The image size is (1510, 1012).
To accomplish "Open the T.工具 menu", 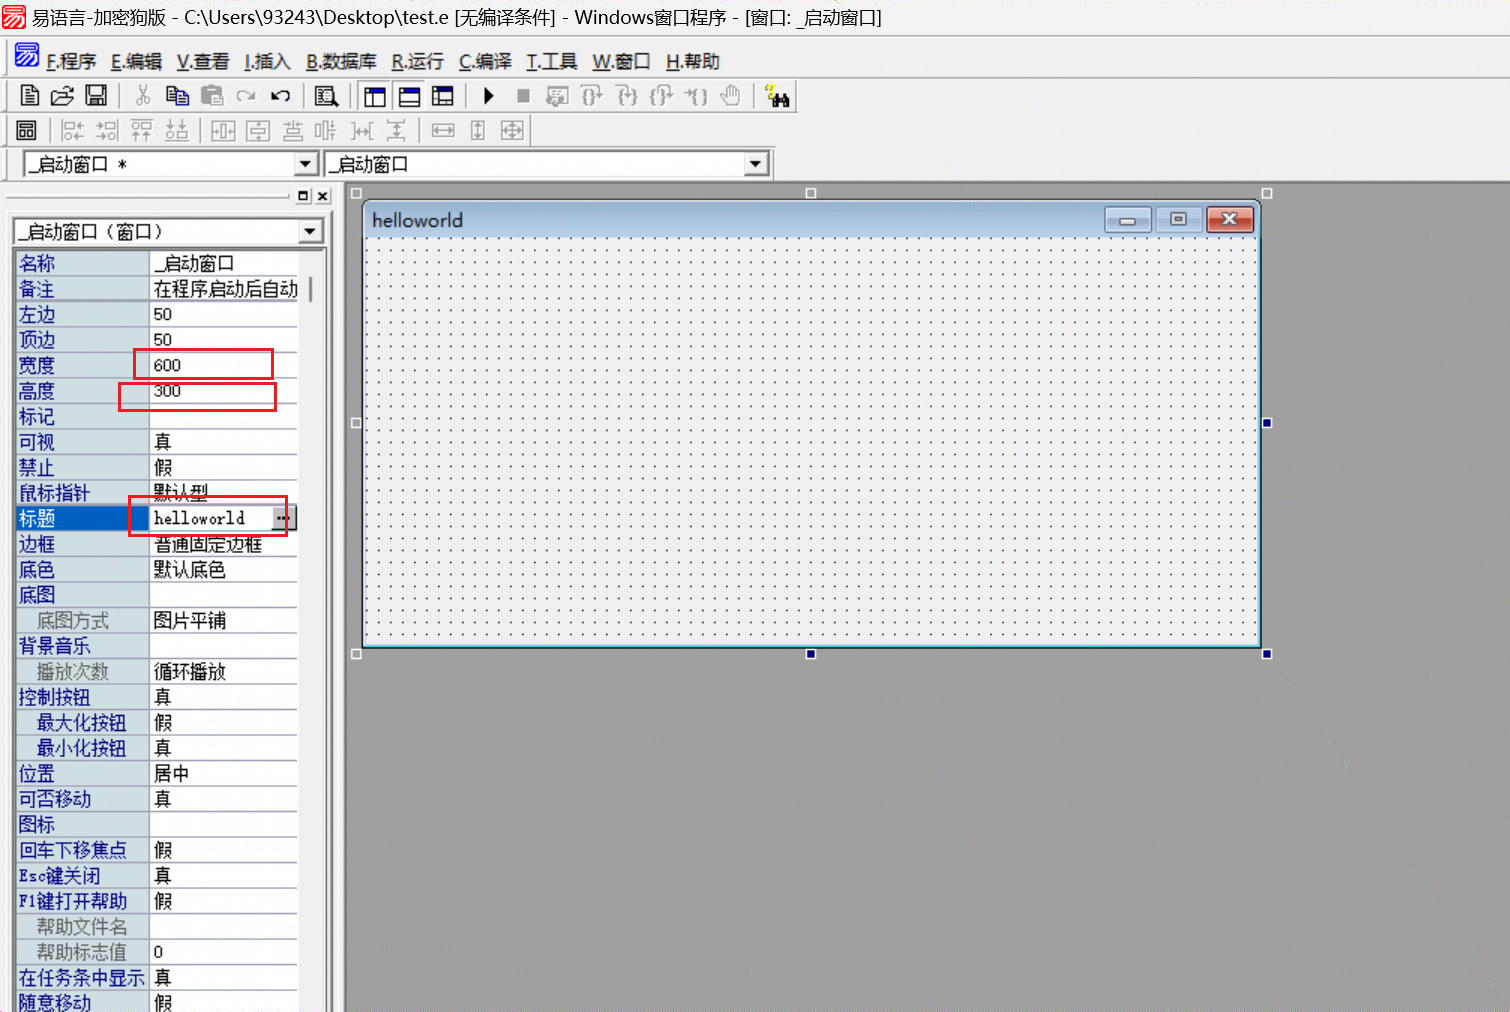I will pos(552,62).
